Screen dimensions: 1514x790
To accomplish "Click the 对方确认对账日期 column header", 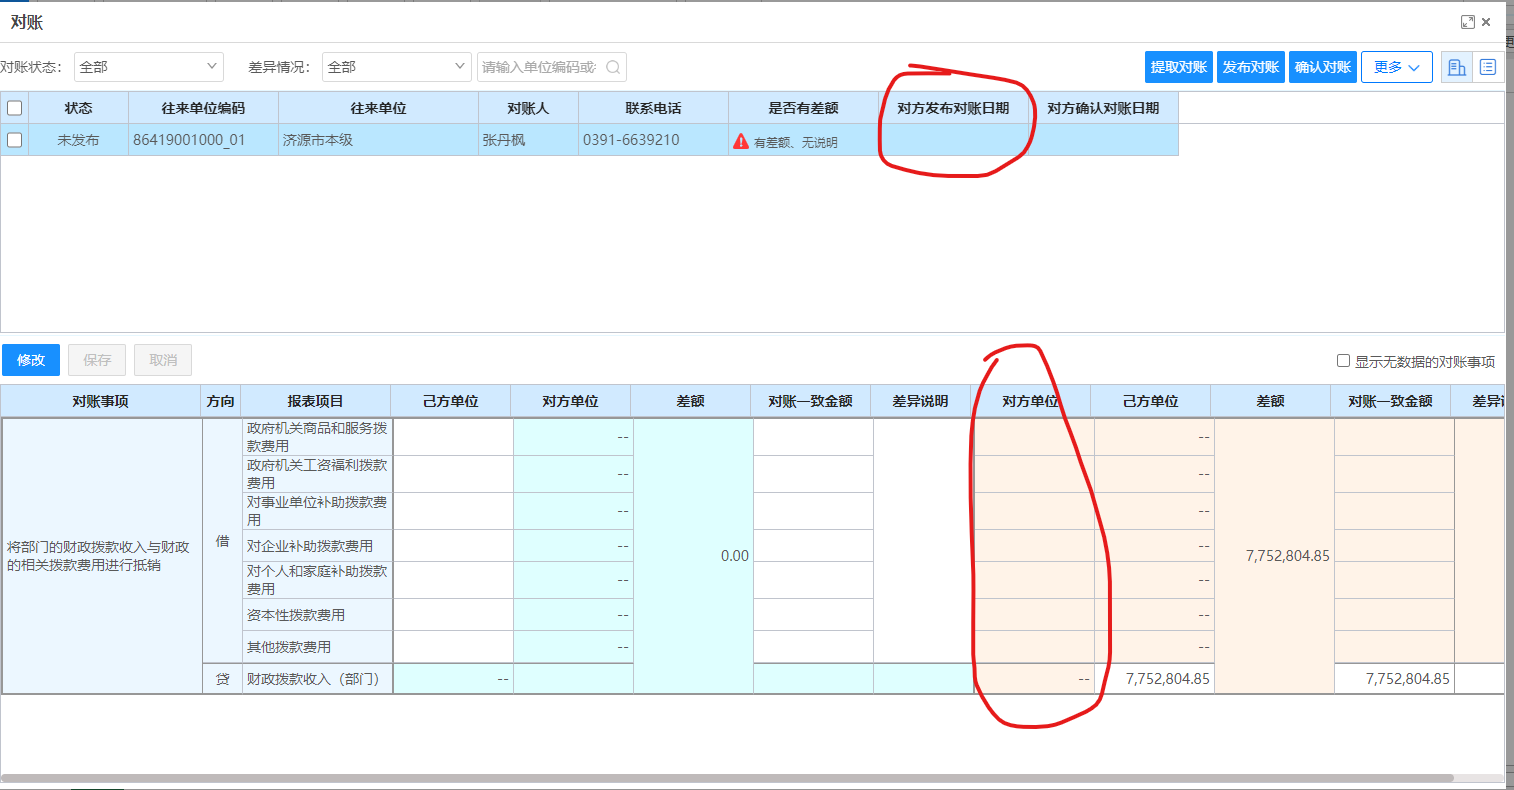I will [1104, 108].
